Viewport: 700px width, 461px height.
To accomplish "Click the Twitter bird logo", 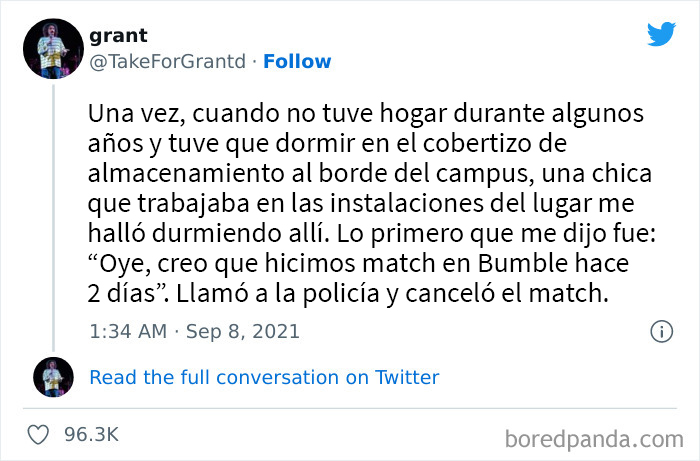I will click(661, 35).
